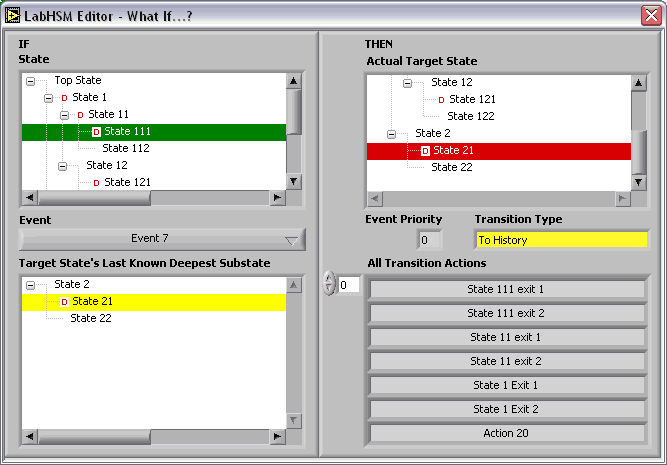Image resolution: width=667 pixels, height=465 pixels.
Task: Select State 22 in Actual Target State tree
Action: click(x=451, y=167)
